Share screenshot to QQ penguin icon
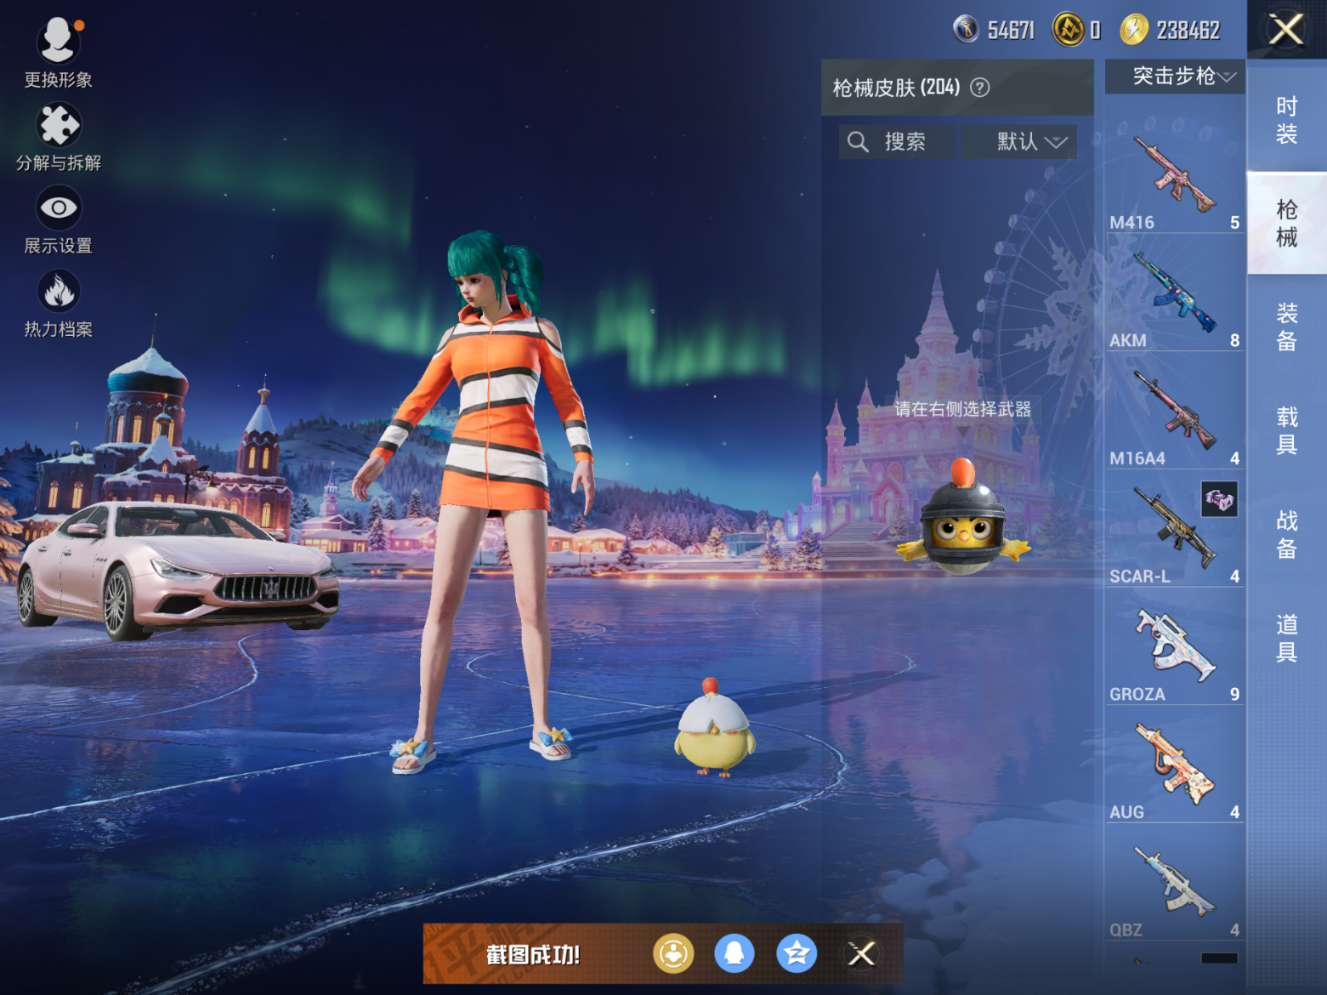Image resolution: width=1327 pixels, height=995 pixels. click(x=735, y=954)
